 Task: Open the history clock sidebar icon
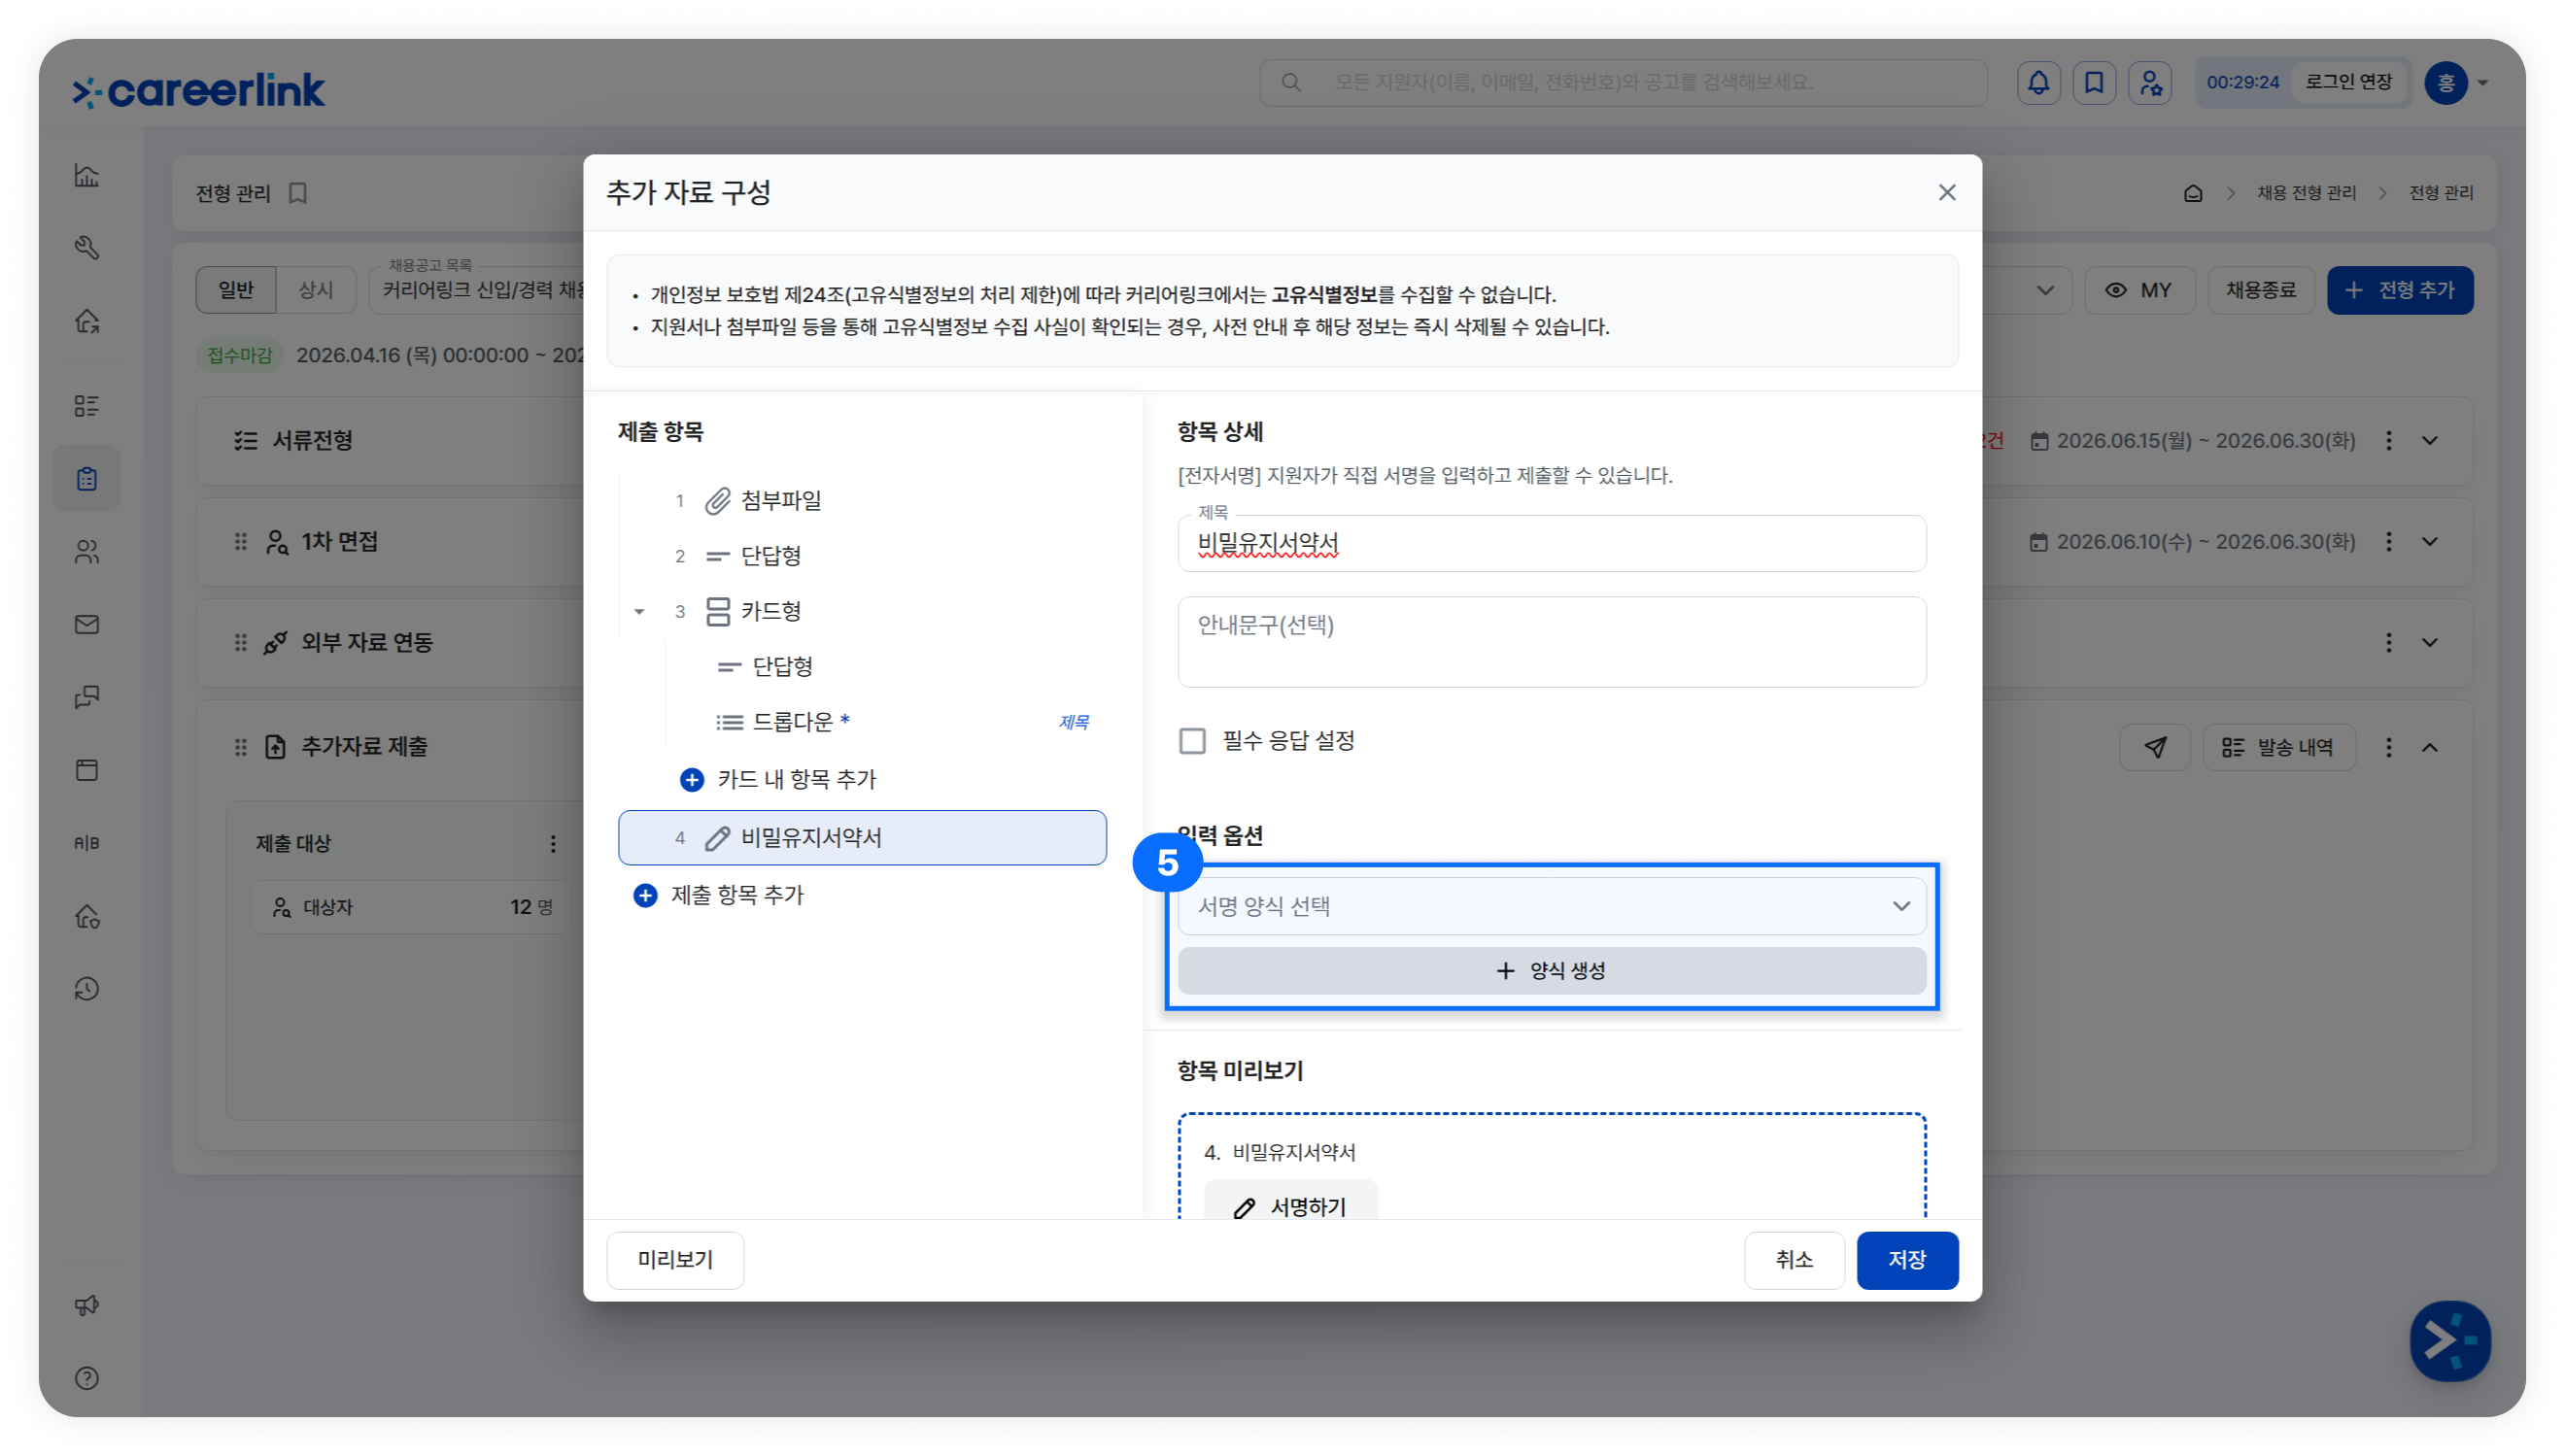pyautogui.click(x=87, y=989)
